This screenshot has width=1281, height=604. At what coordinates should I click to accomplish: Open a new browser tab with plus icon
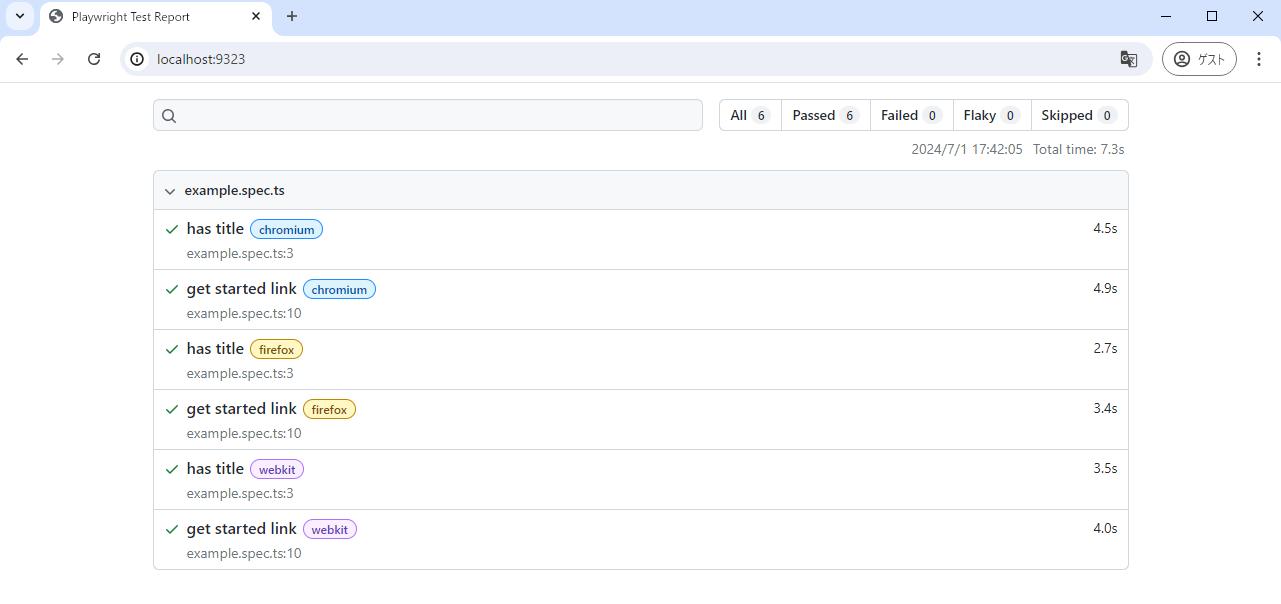coord(292,16)
